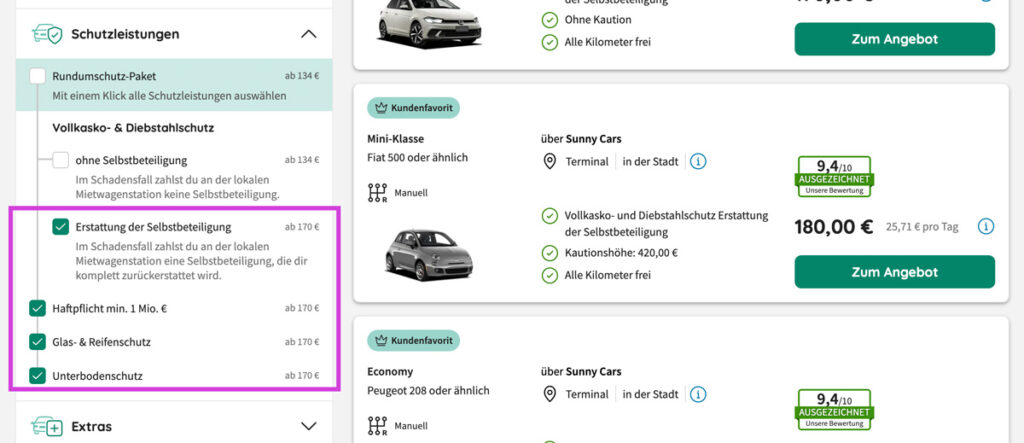Viewport: 1024px width, 443px height.
Task: Click the Vollkasko- & Diebstahlschutz heading
Action: pos(133,128)
